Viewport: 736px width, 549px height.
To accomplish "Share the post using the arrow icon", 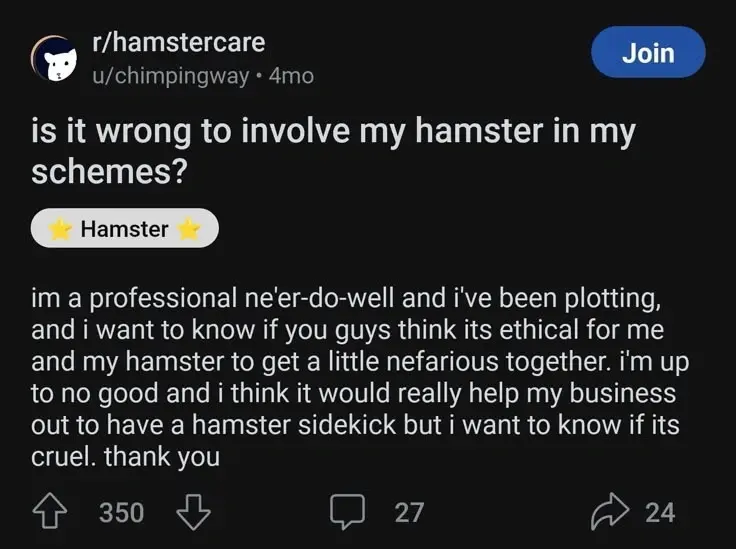I will (610, 511).
